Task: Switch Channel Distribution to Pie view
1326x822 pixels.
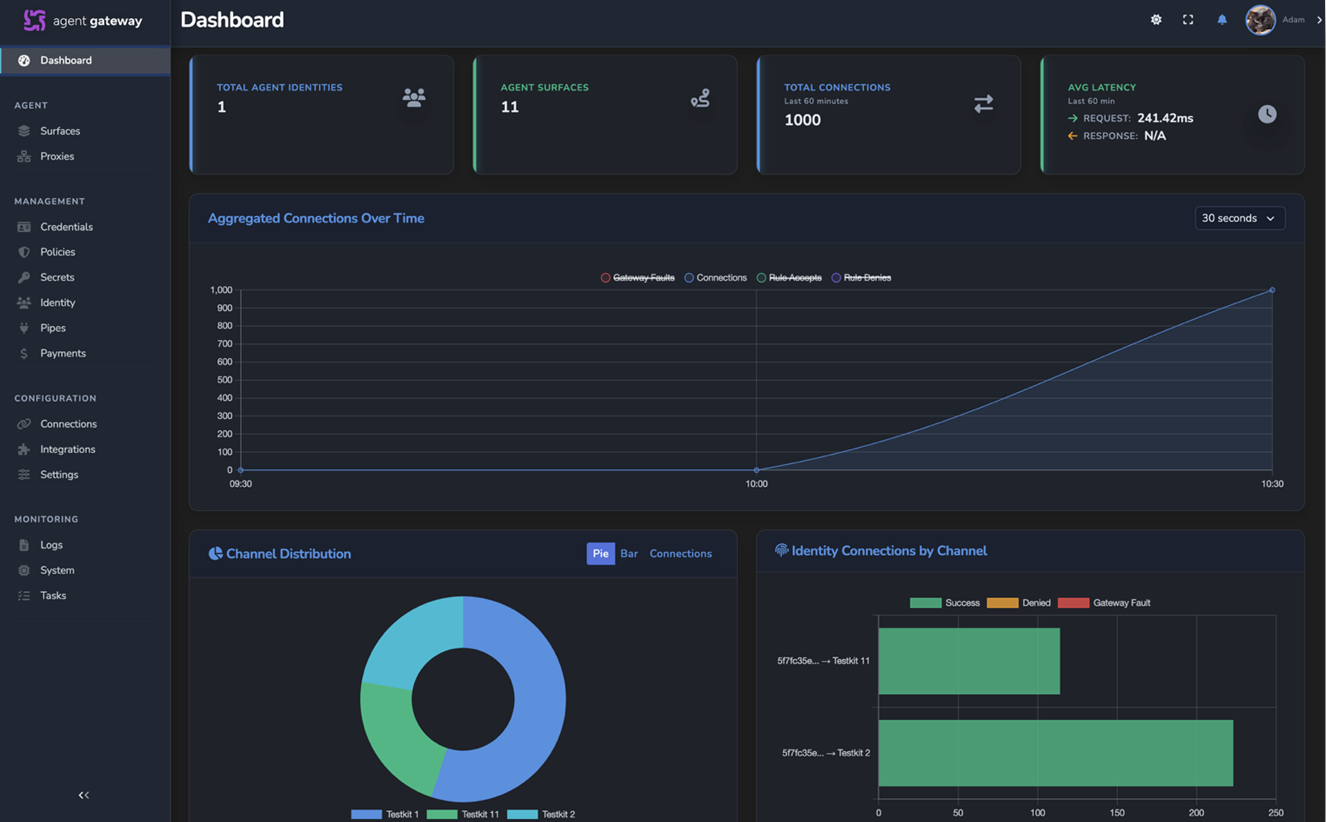Action: pyautogui.click(x=600, y=553)
